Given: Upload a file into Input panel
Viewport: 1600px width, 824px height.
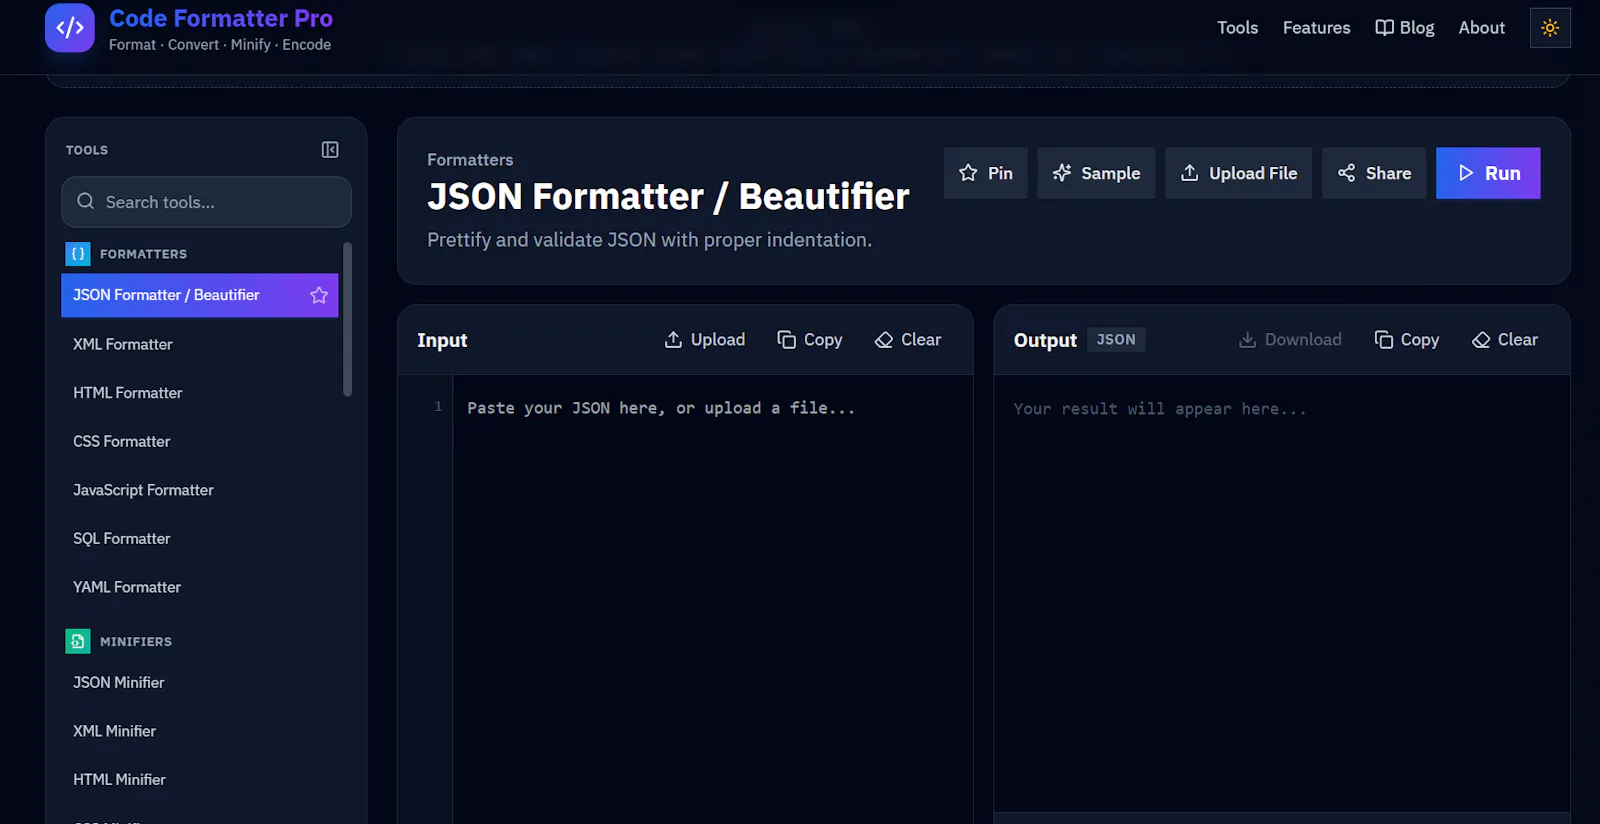Looking at the screenshot, I should pyautogui.click(x=705, y=340).
